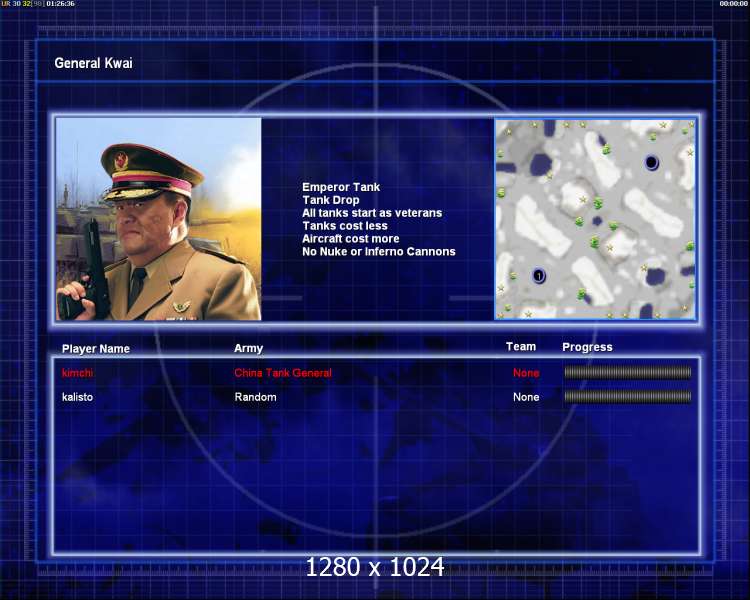Click the 'Tanks cost less' line

click(x=345, y=226)
